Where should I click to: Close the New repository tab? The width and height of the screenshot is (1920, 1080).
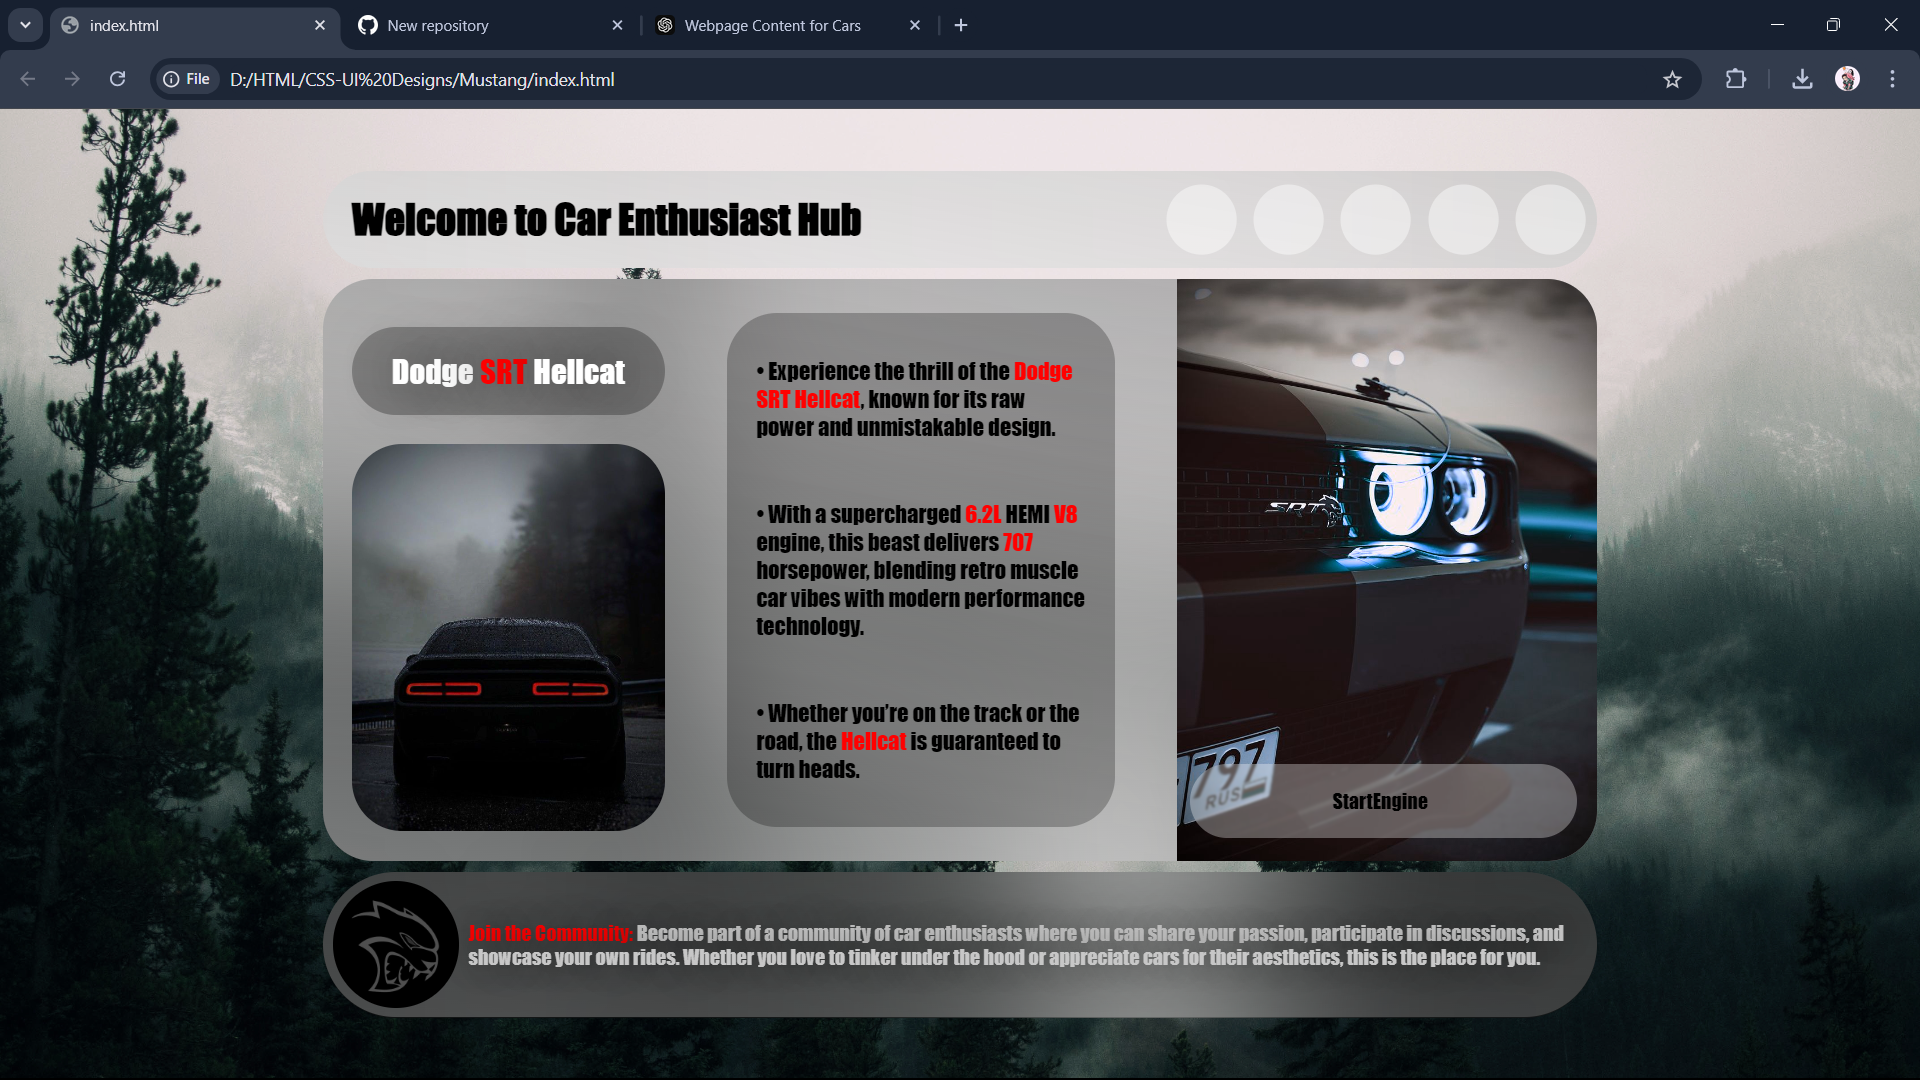click(x=617, y=25)
